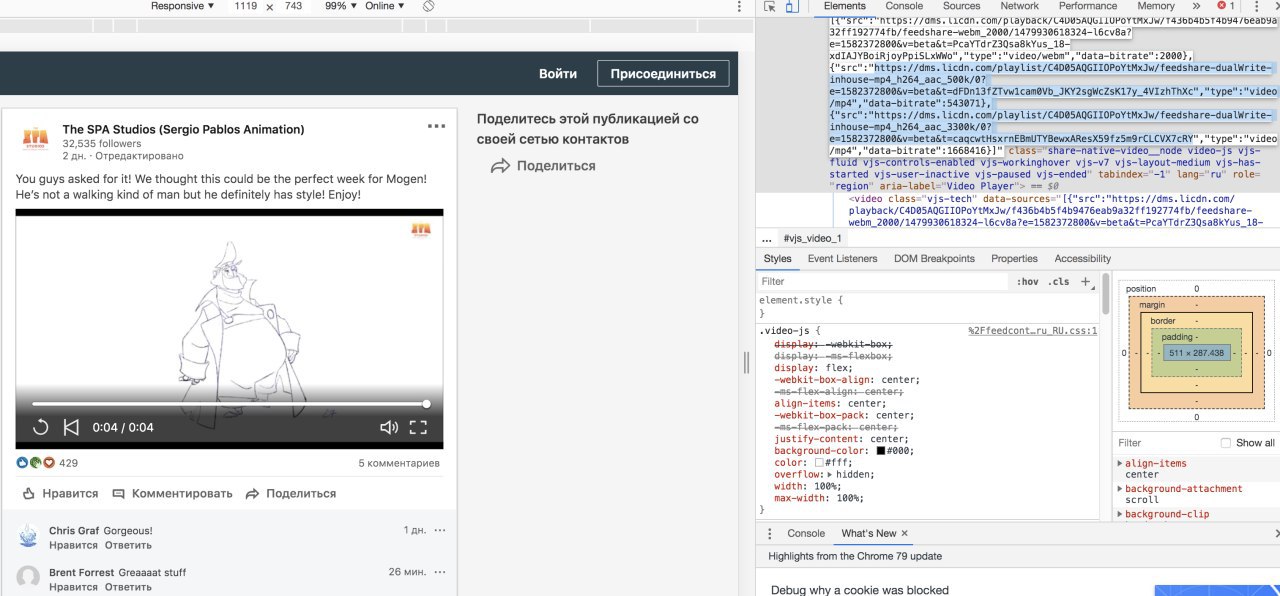The image size is (1280, 596).
Task: Click the Комментировать button
Action: (172, 494)
